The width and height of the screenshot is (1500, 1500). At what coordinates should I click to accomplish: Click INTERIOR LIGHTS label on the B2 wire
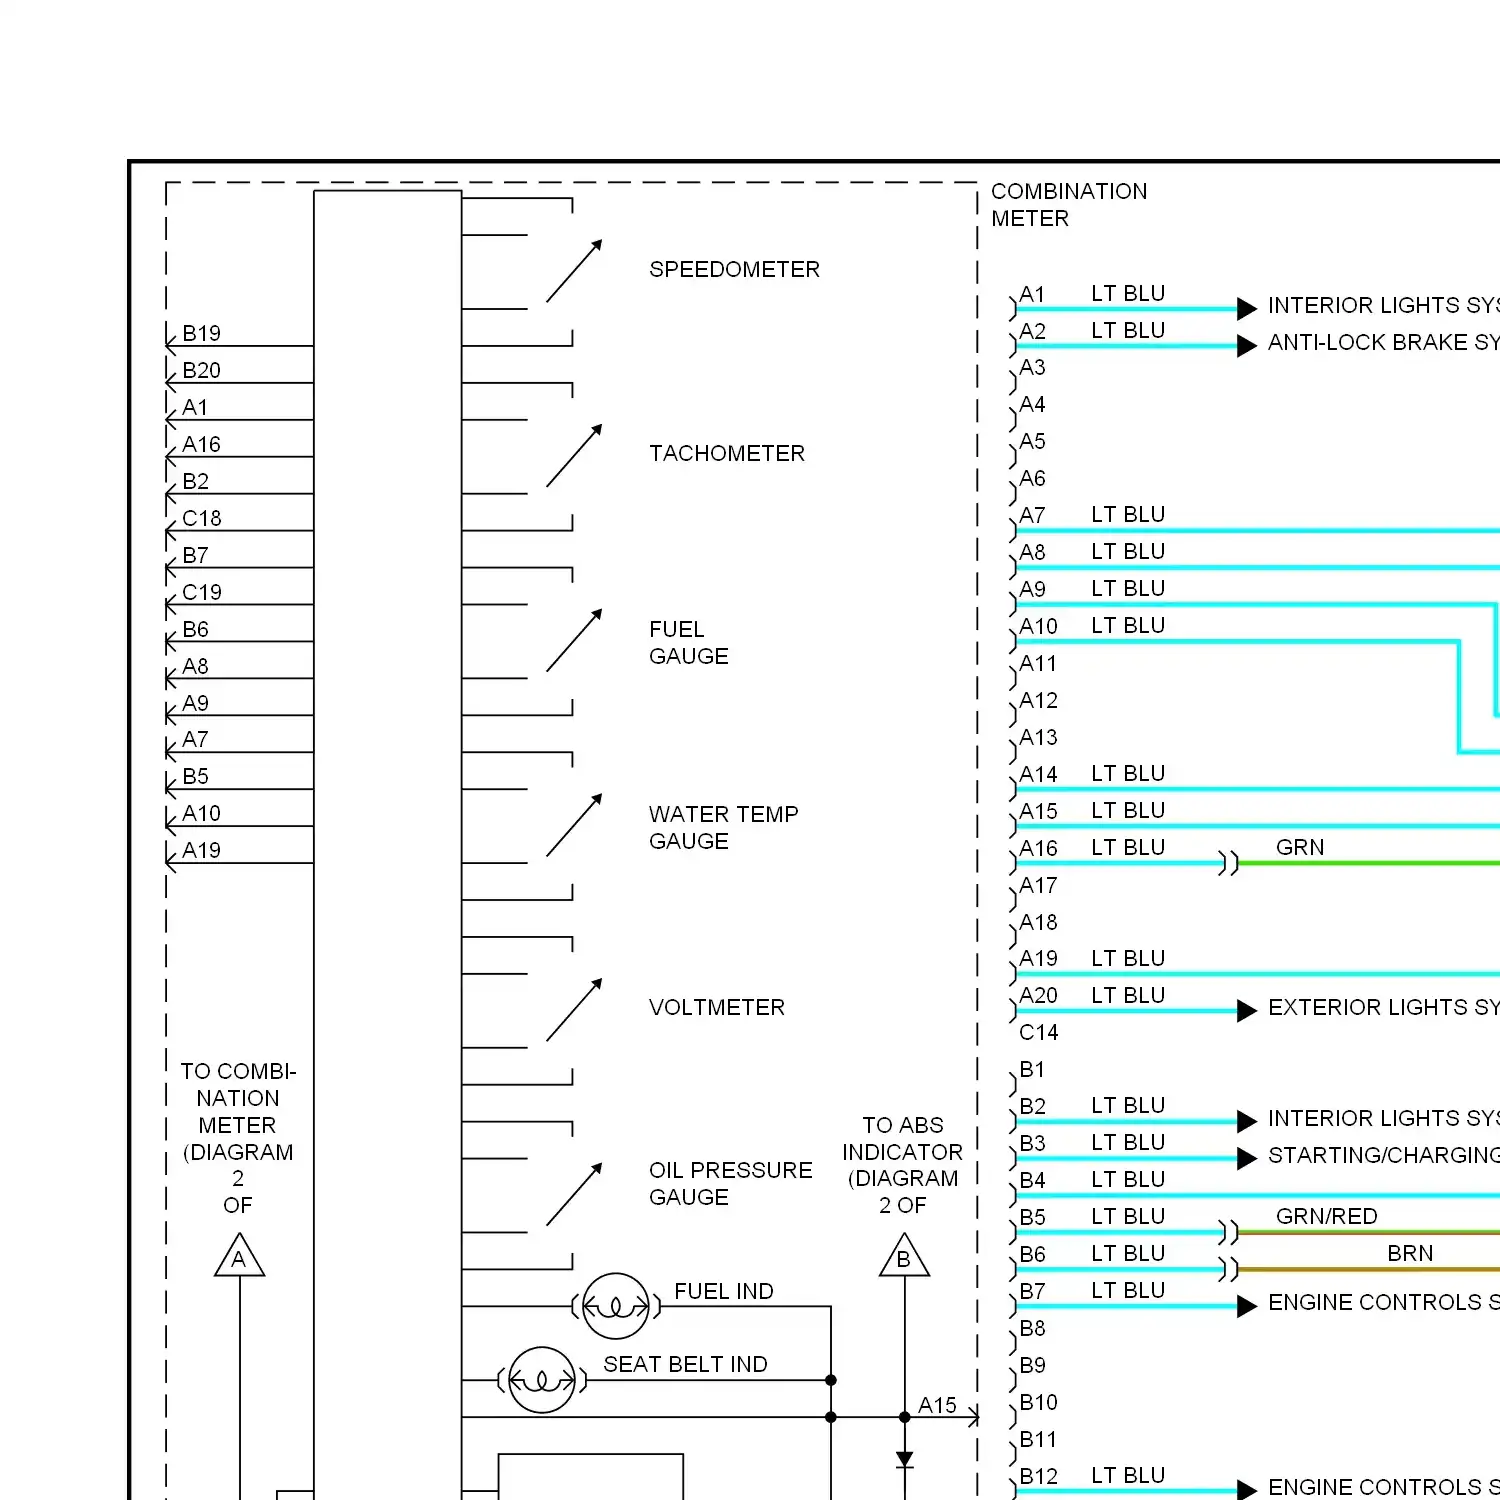point(1383,1119)
